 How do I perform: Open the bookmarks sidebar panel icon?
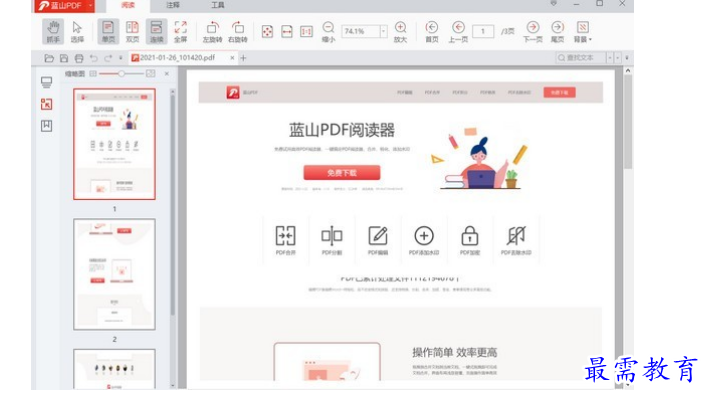pos(46,126)
